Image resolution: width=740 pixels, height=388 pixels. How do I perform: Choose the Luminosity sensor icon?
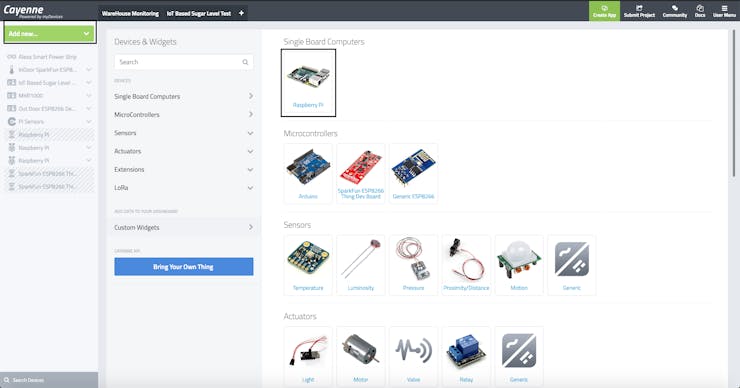tap(361, 265)
